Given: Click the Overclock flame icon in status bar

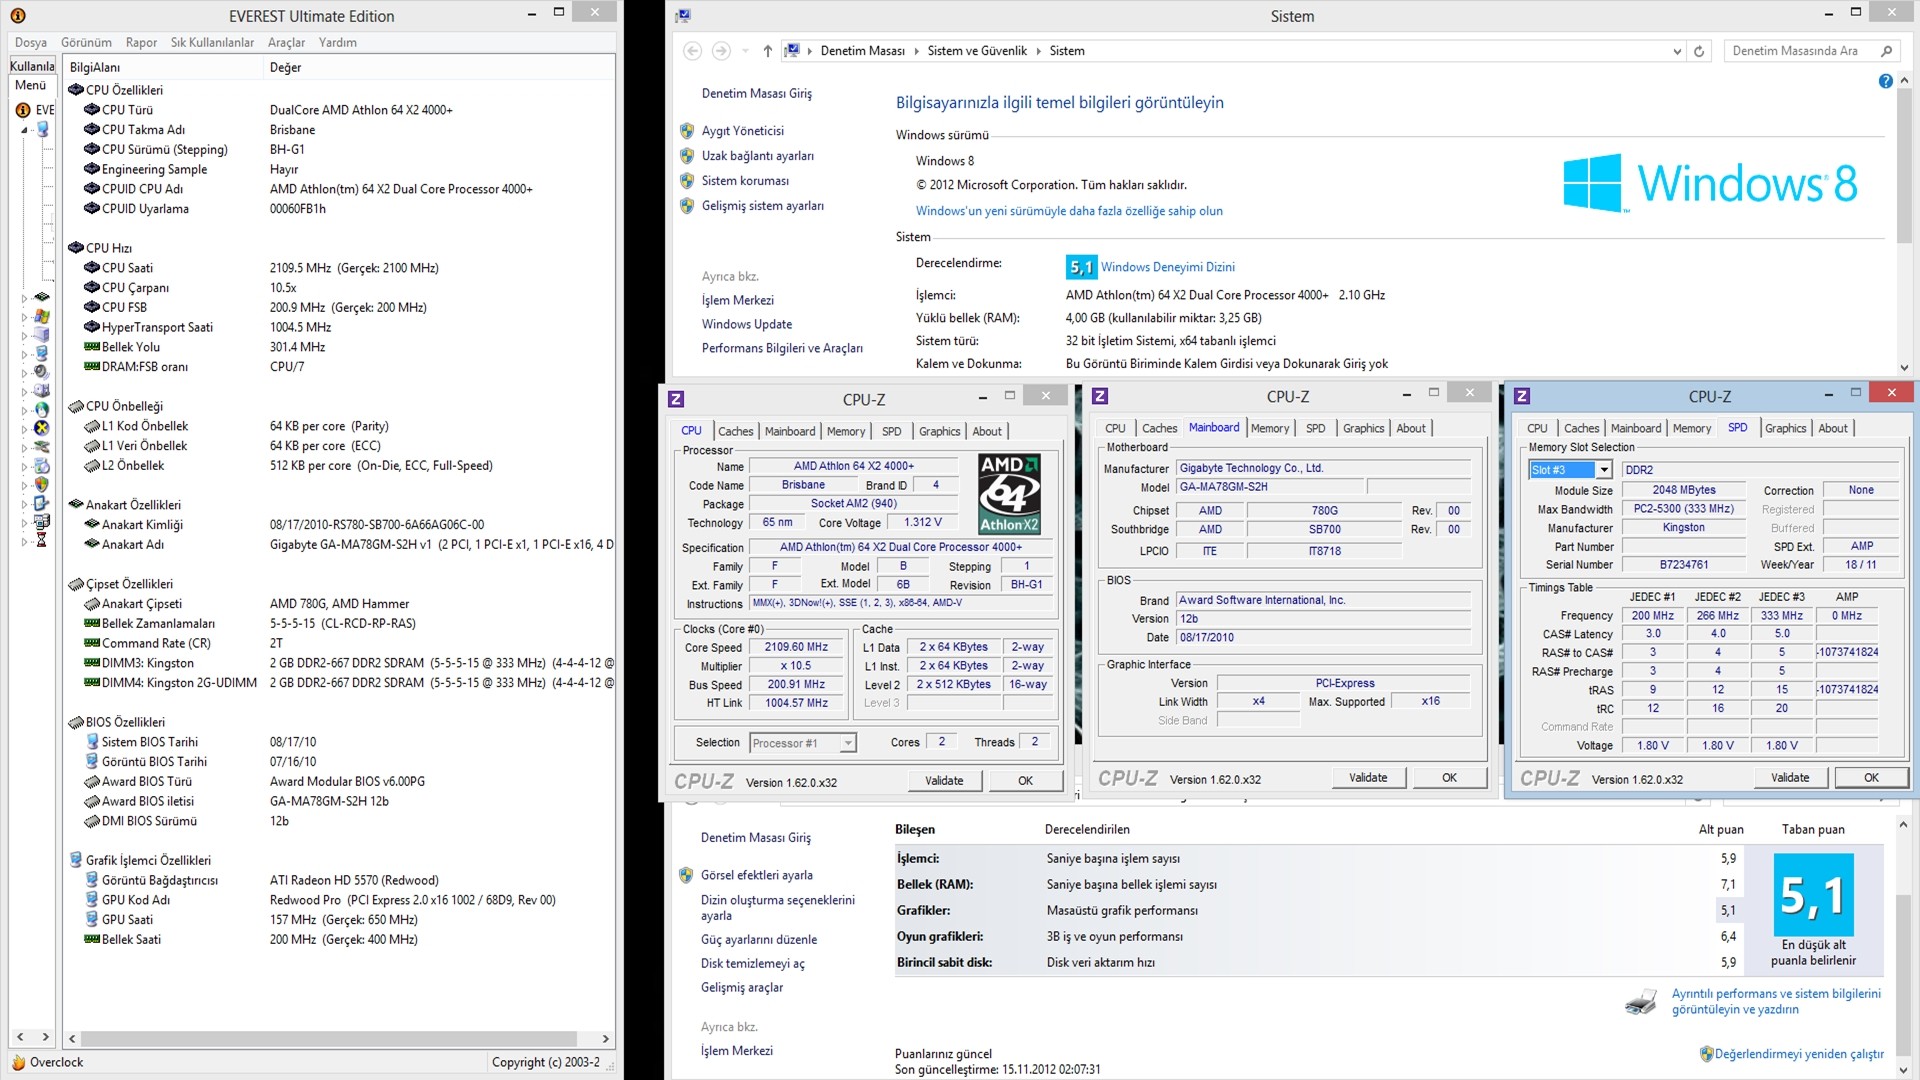Looking at the screenshot, I should point(18,1062).
